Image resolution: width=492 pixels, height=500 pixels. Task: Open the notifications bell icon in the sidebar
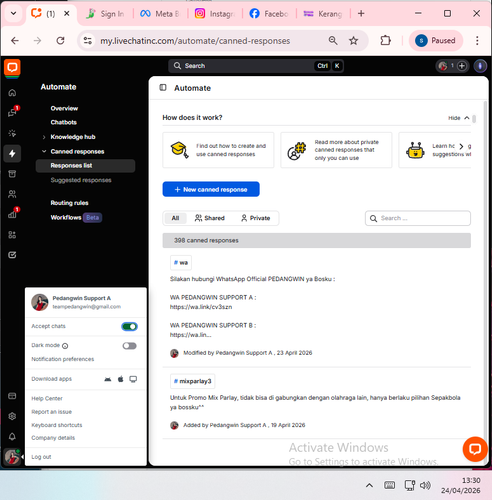coord(12,437)
